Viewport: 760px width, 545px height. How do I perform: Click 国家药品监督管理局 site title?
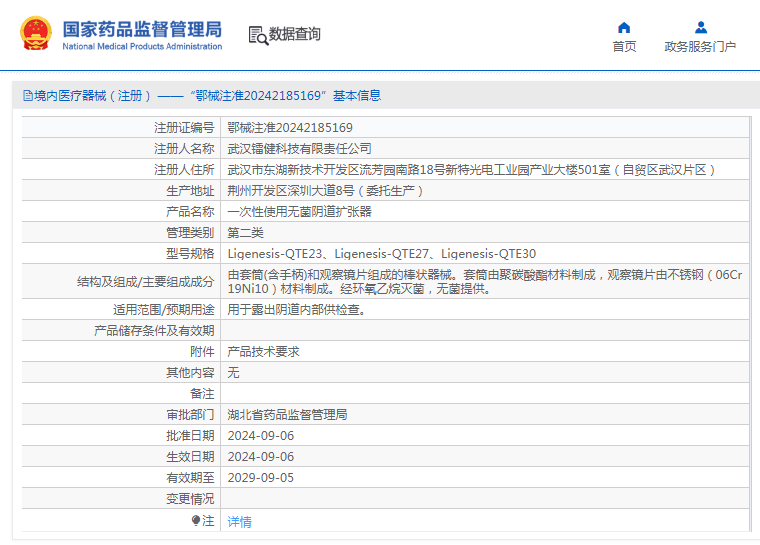[x=142, y=29]
